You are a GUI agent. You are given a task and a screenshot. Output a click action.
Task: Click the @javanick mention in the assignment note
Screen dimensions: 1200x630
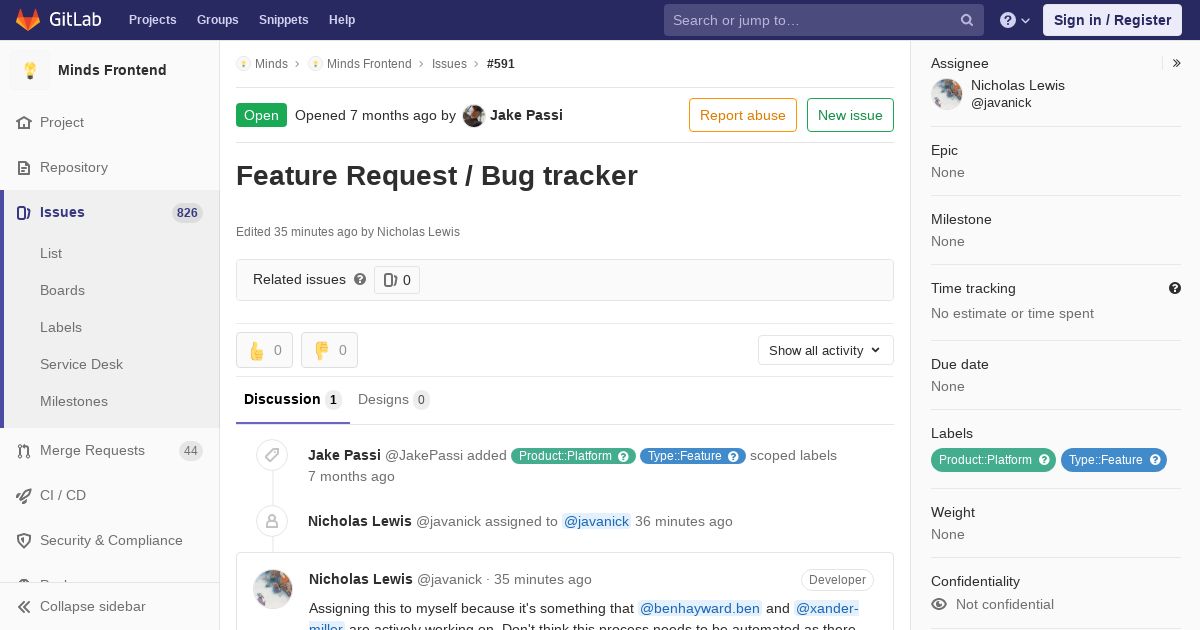tap(596, 521)
